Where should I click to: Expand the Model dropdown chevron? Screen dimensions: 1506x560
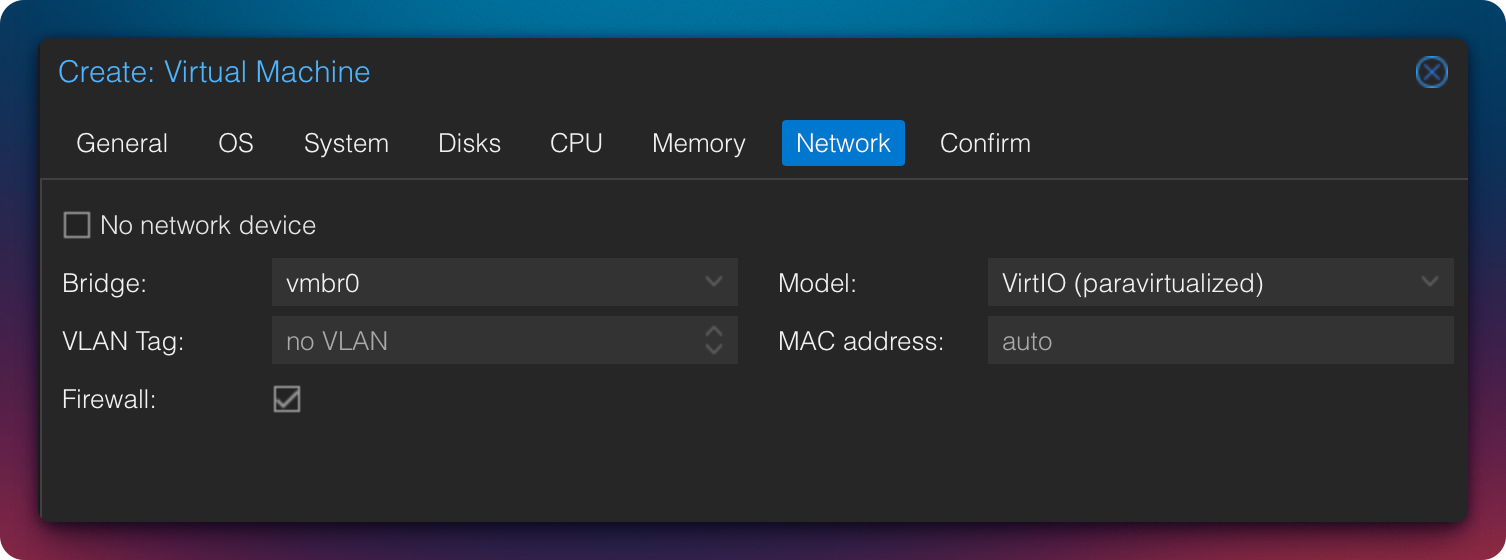coord(1430,282)
